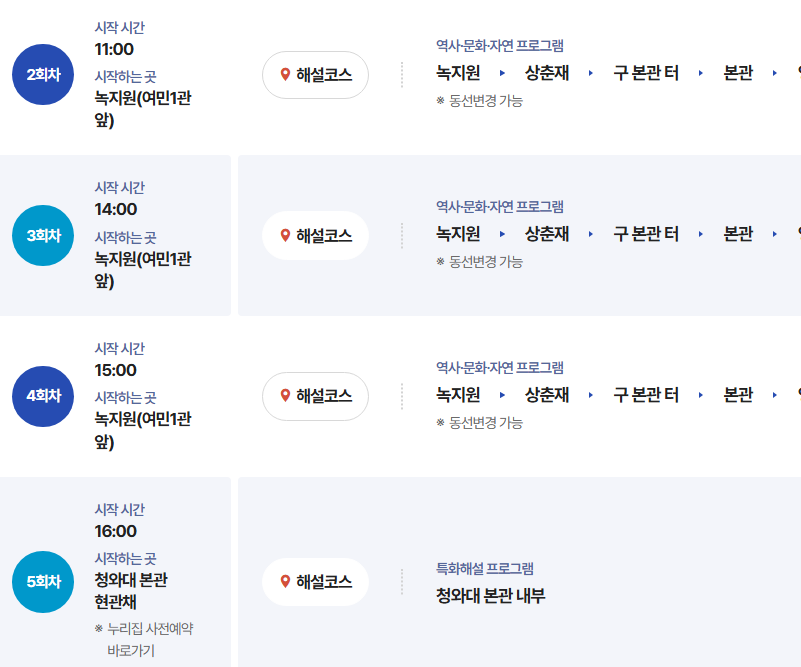
Task: Expand the arrow before 구 본관 터 in 14:00 route
Action: coord(593,235)
